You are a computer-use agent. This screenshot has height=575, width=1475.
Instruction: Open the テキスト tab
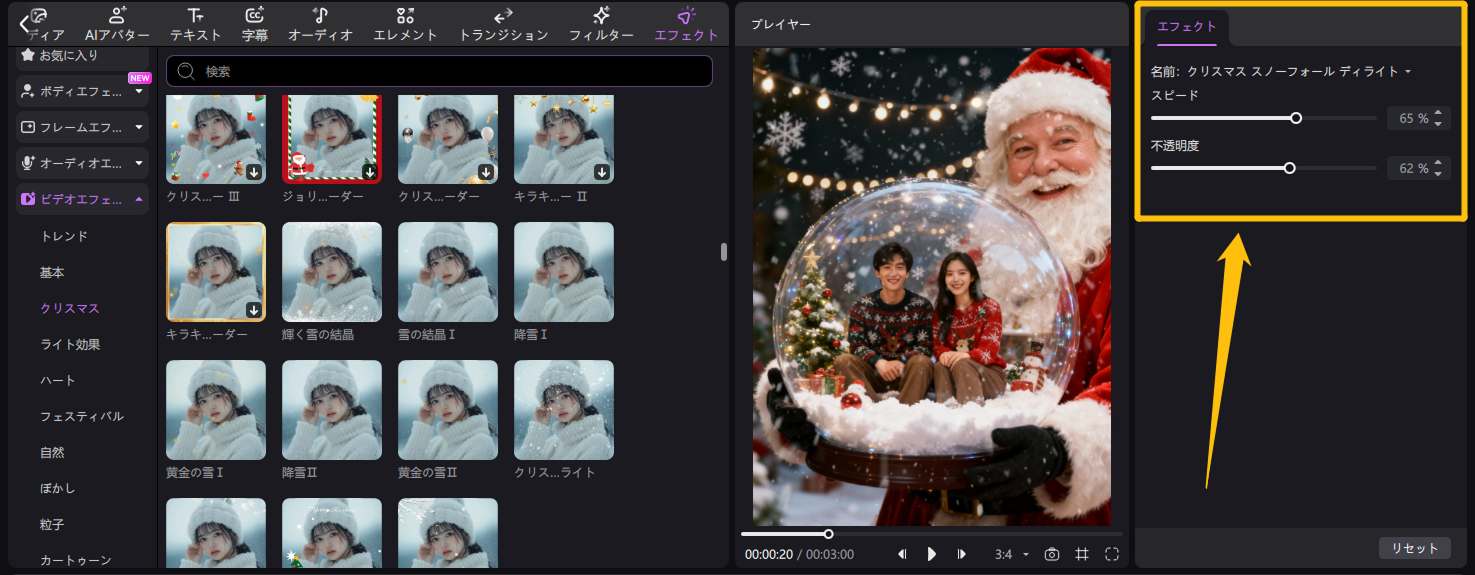tap(195, 24)
